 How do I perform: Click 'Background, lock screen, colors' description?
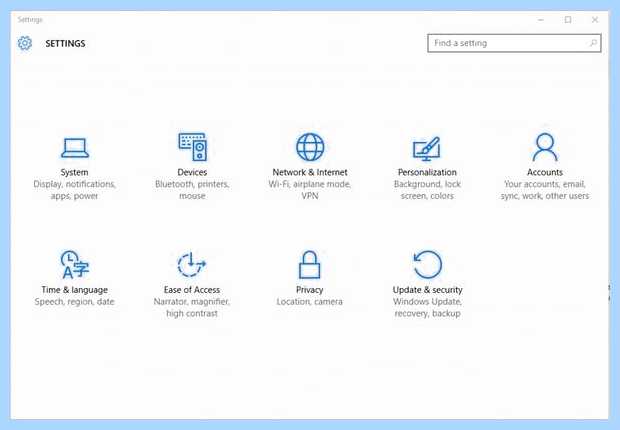(x=427, y=190)
